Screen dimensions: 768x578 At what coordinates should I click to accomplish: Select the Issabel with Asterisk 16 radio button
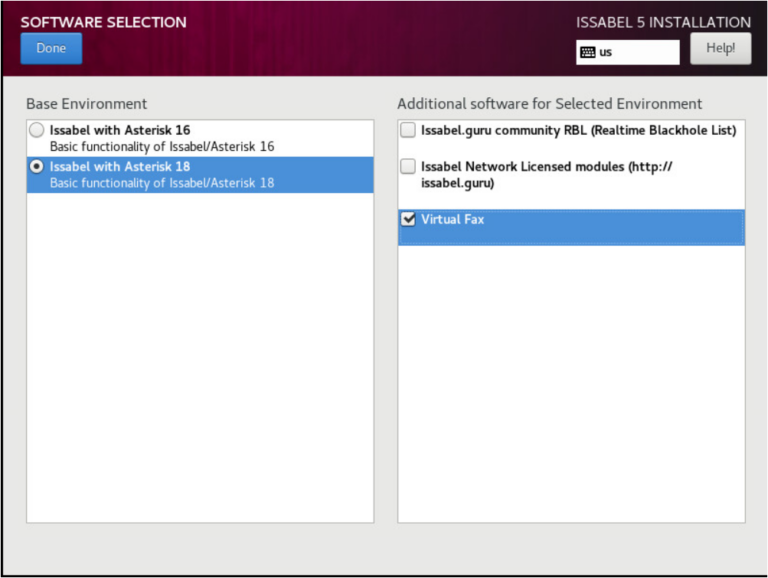point(37,130)
